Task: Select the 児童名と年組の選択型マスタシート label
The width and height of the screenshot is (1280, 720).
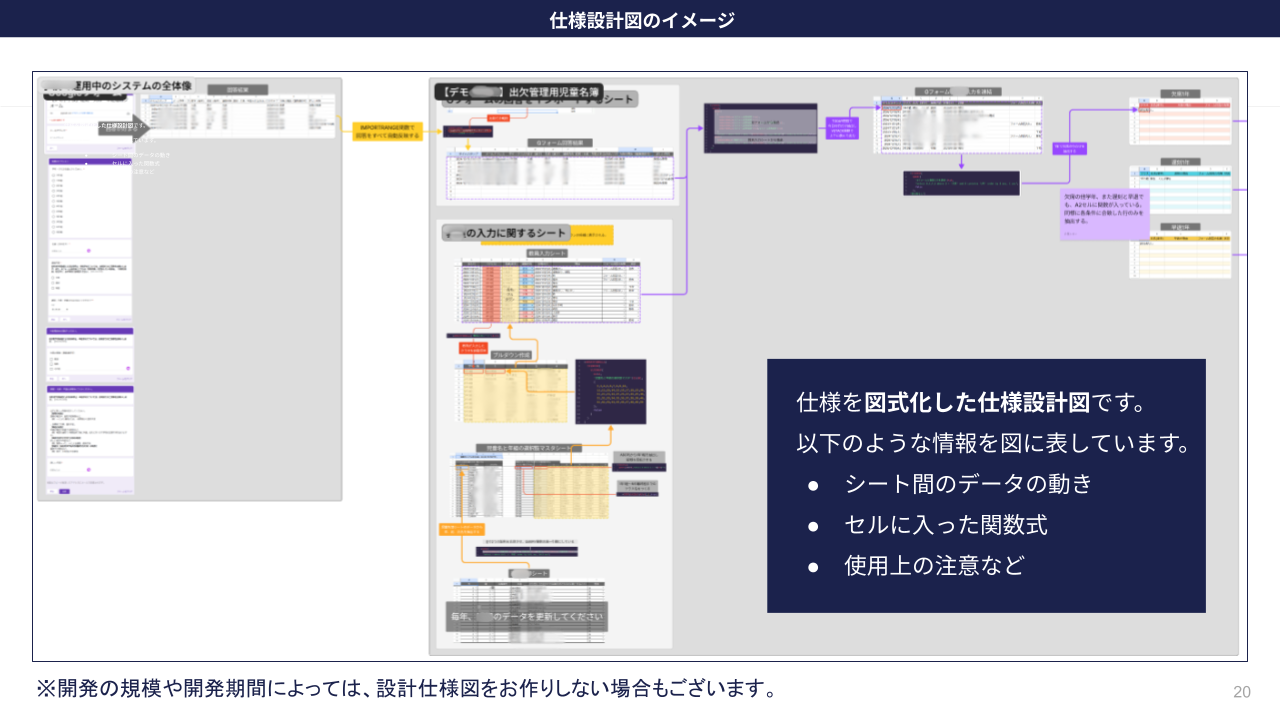Action: tap(528, 449)
